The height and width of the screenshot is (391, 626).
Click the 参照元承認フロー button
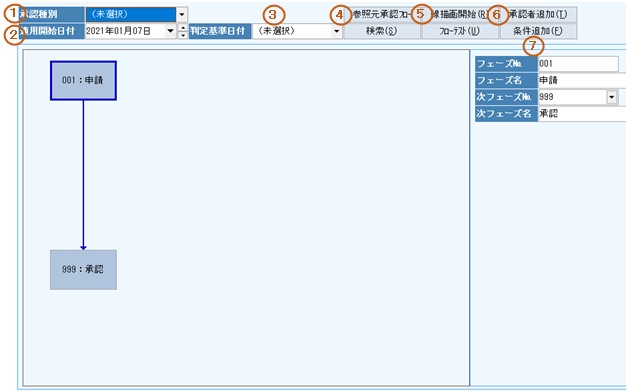click(x=382, y=15)
